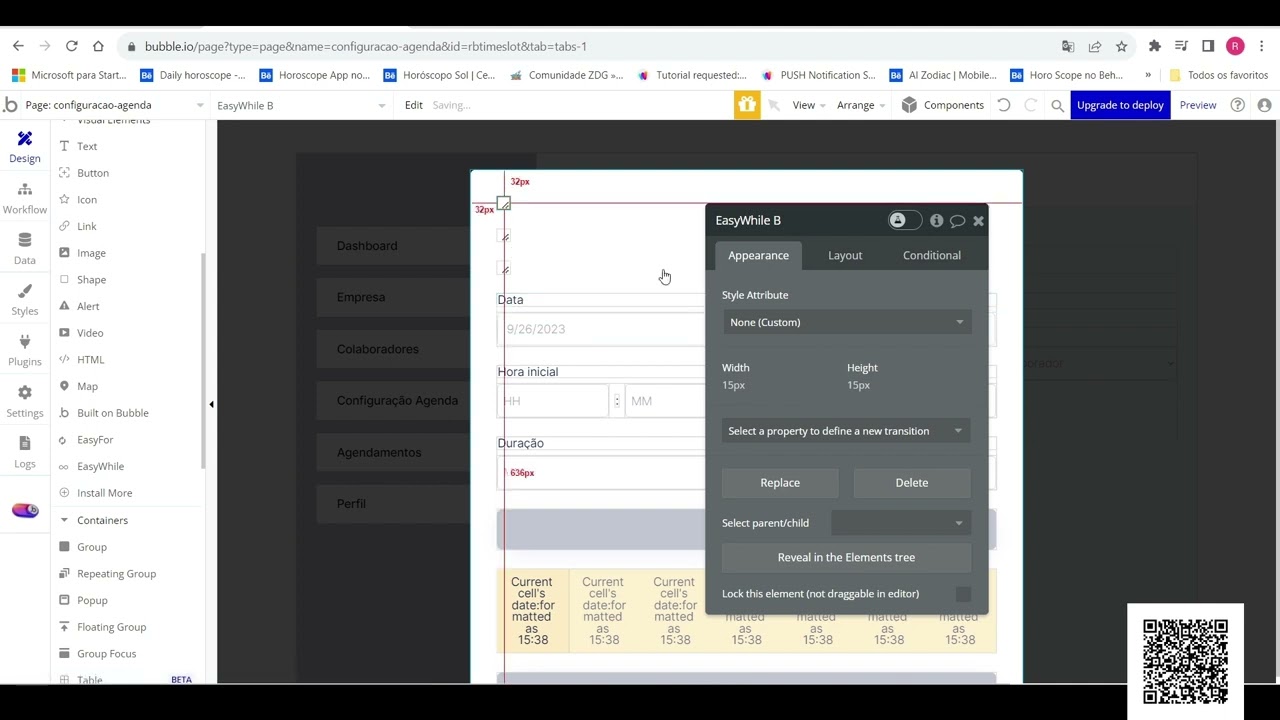Reload the browser page
Viewport: 1280px width, 720px height.
(71, 46)
